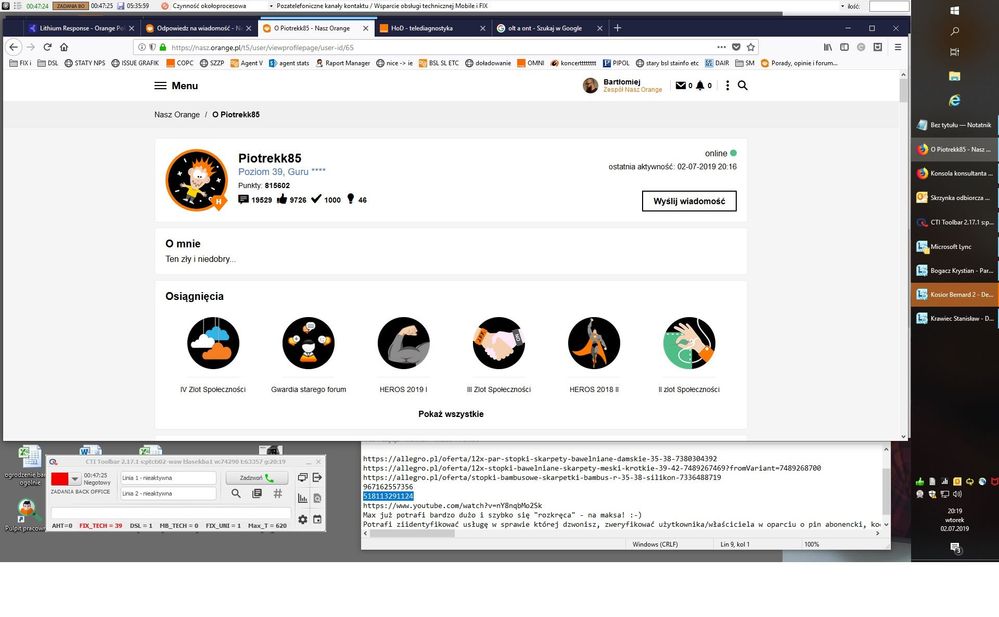
Task: Open the messages envelope icon
Action: point(682,86)
